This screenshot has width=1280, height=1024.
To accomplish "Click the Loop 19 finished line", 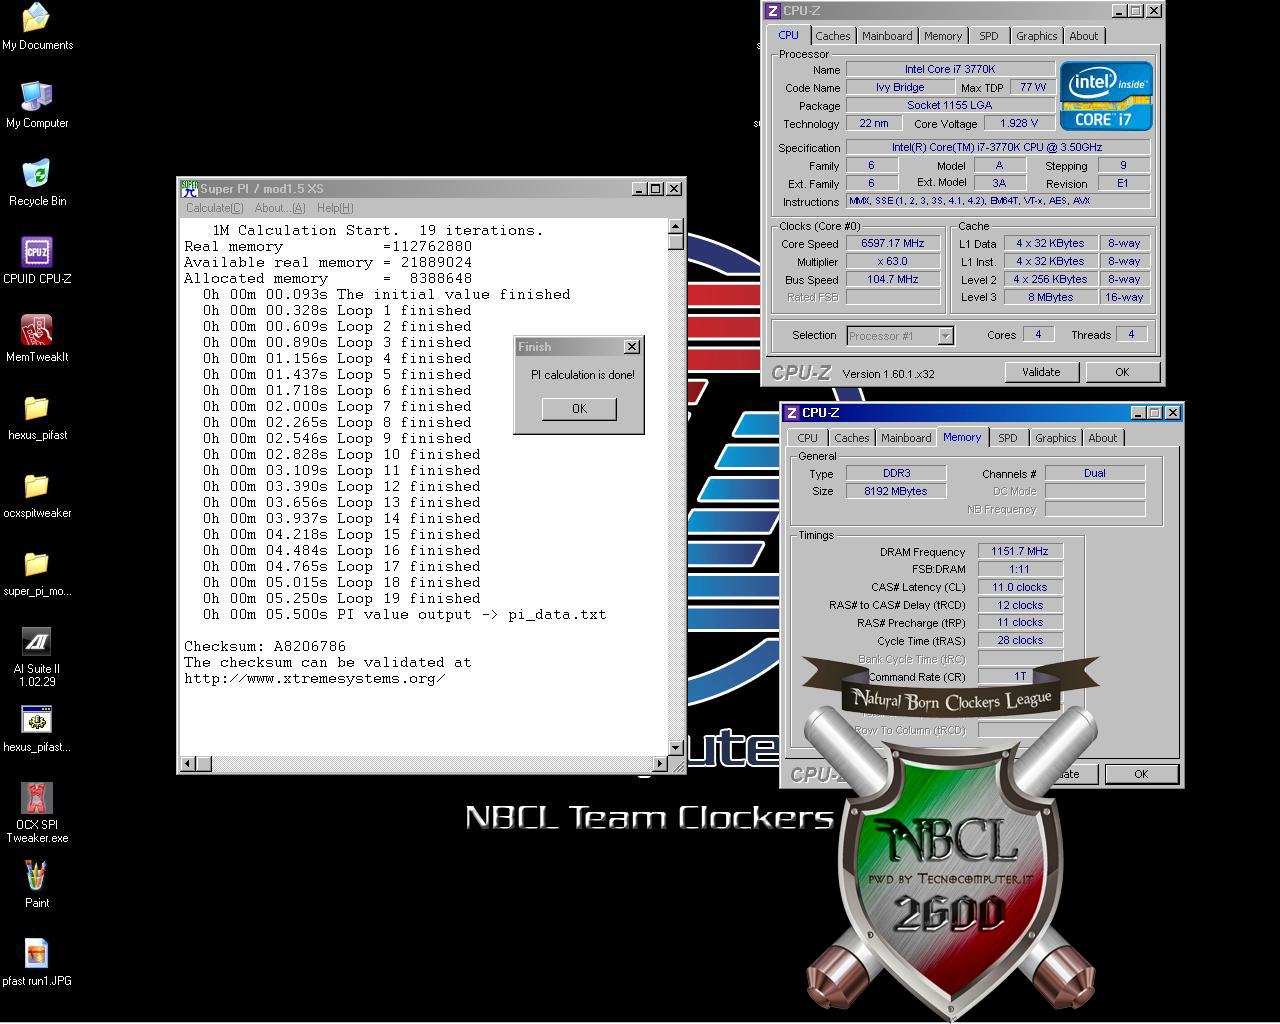I will click(x=341, y=598).
